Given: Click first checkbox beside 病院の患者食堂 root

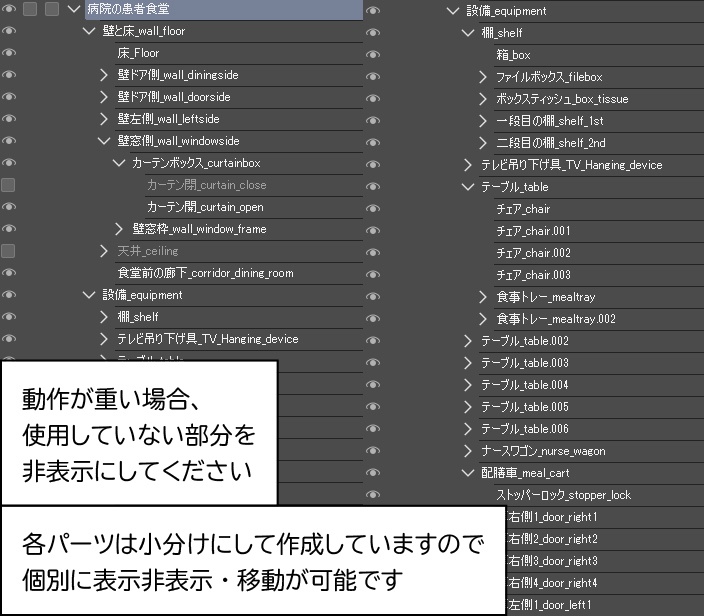Looking at the screenshot, I should click(x=30, y=9).
